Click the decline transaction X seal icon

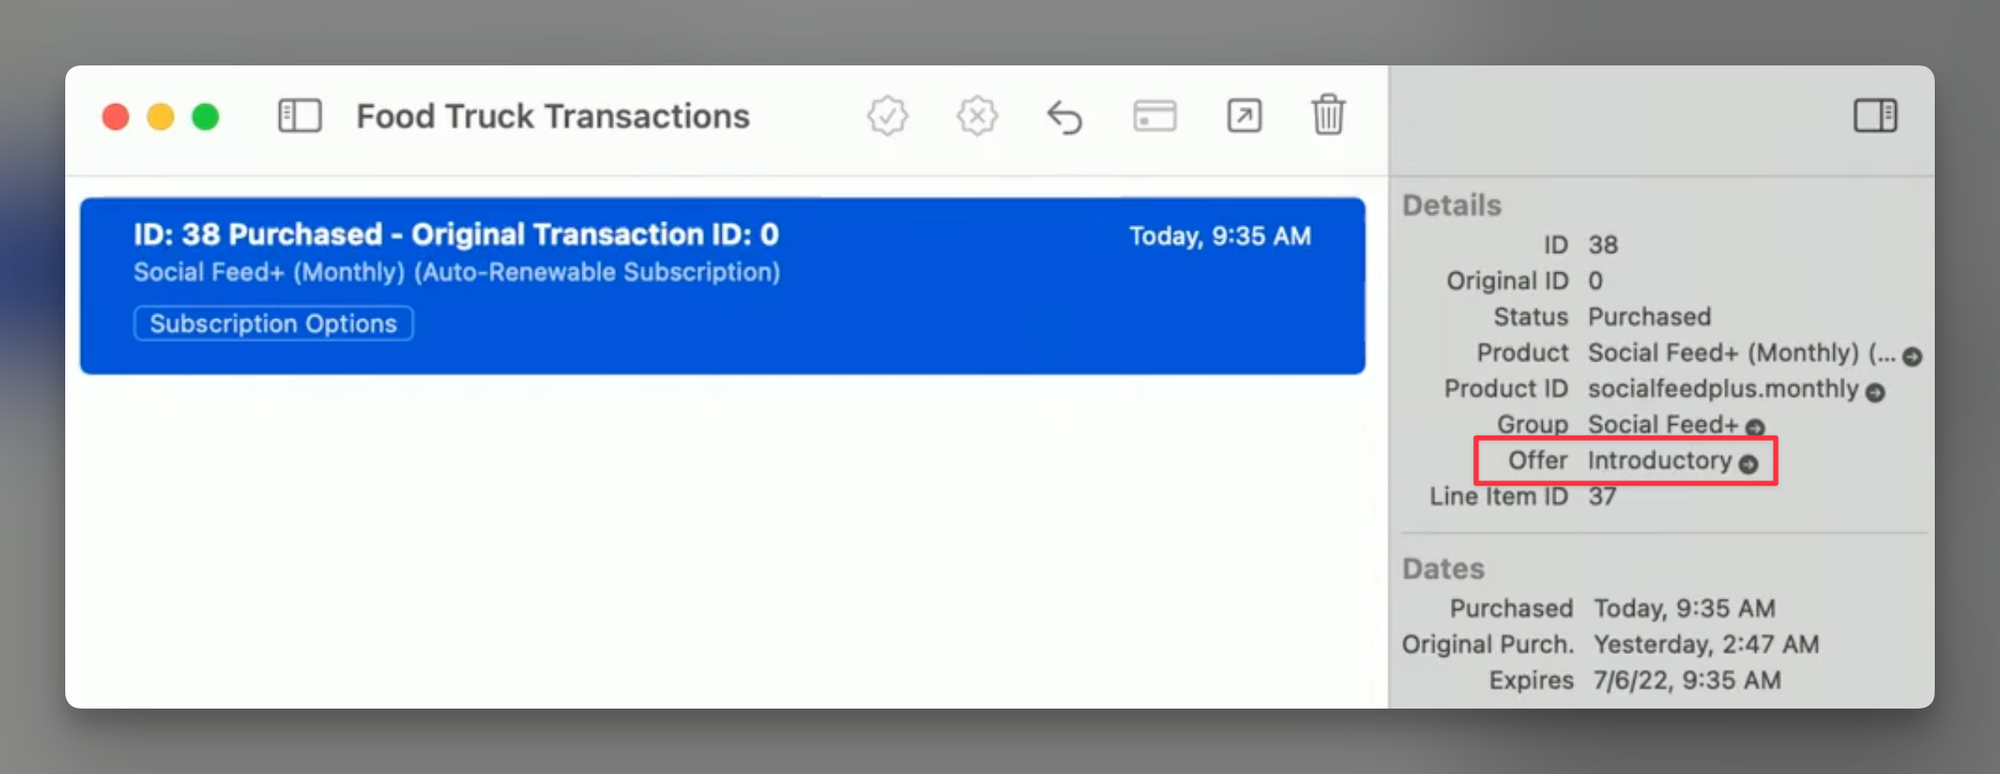976,116
